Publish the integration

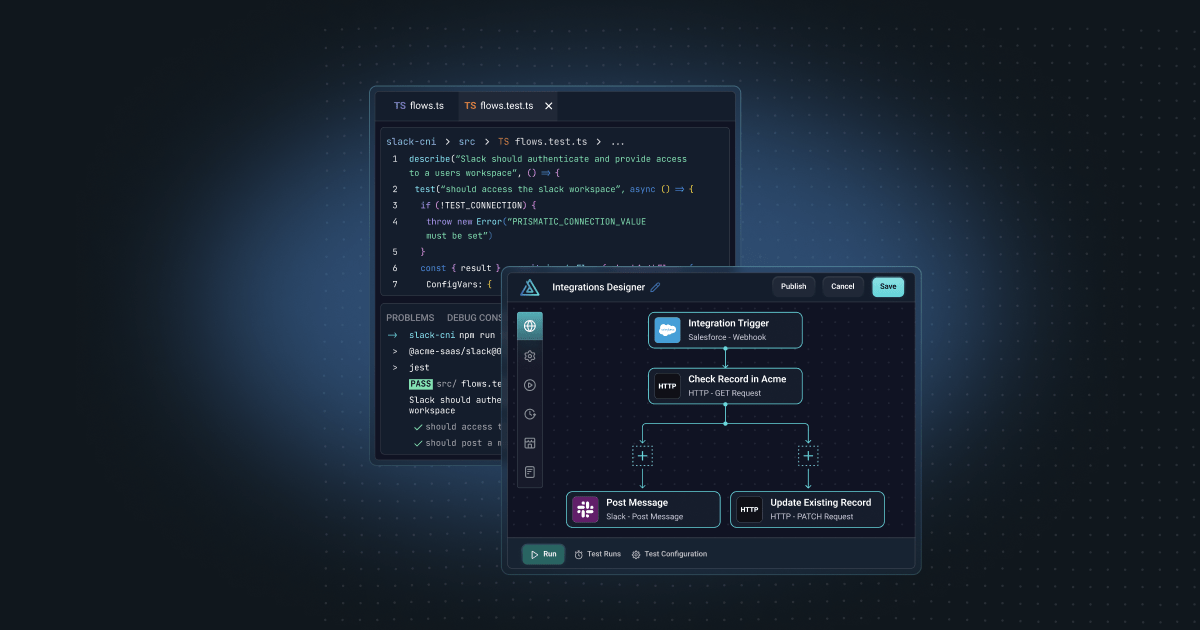pos(793,287)
